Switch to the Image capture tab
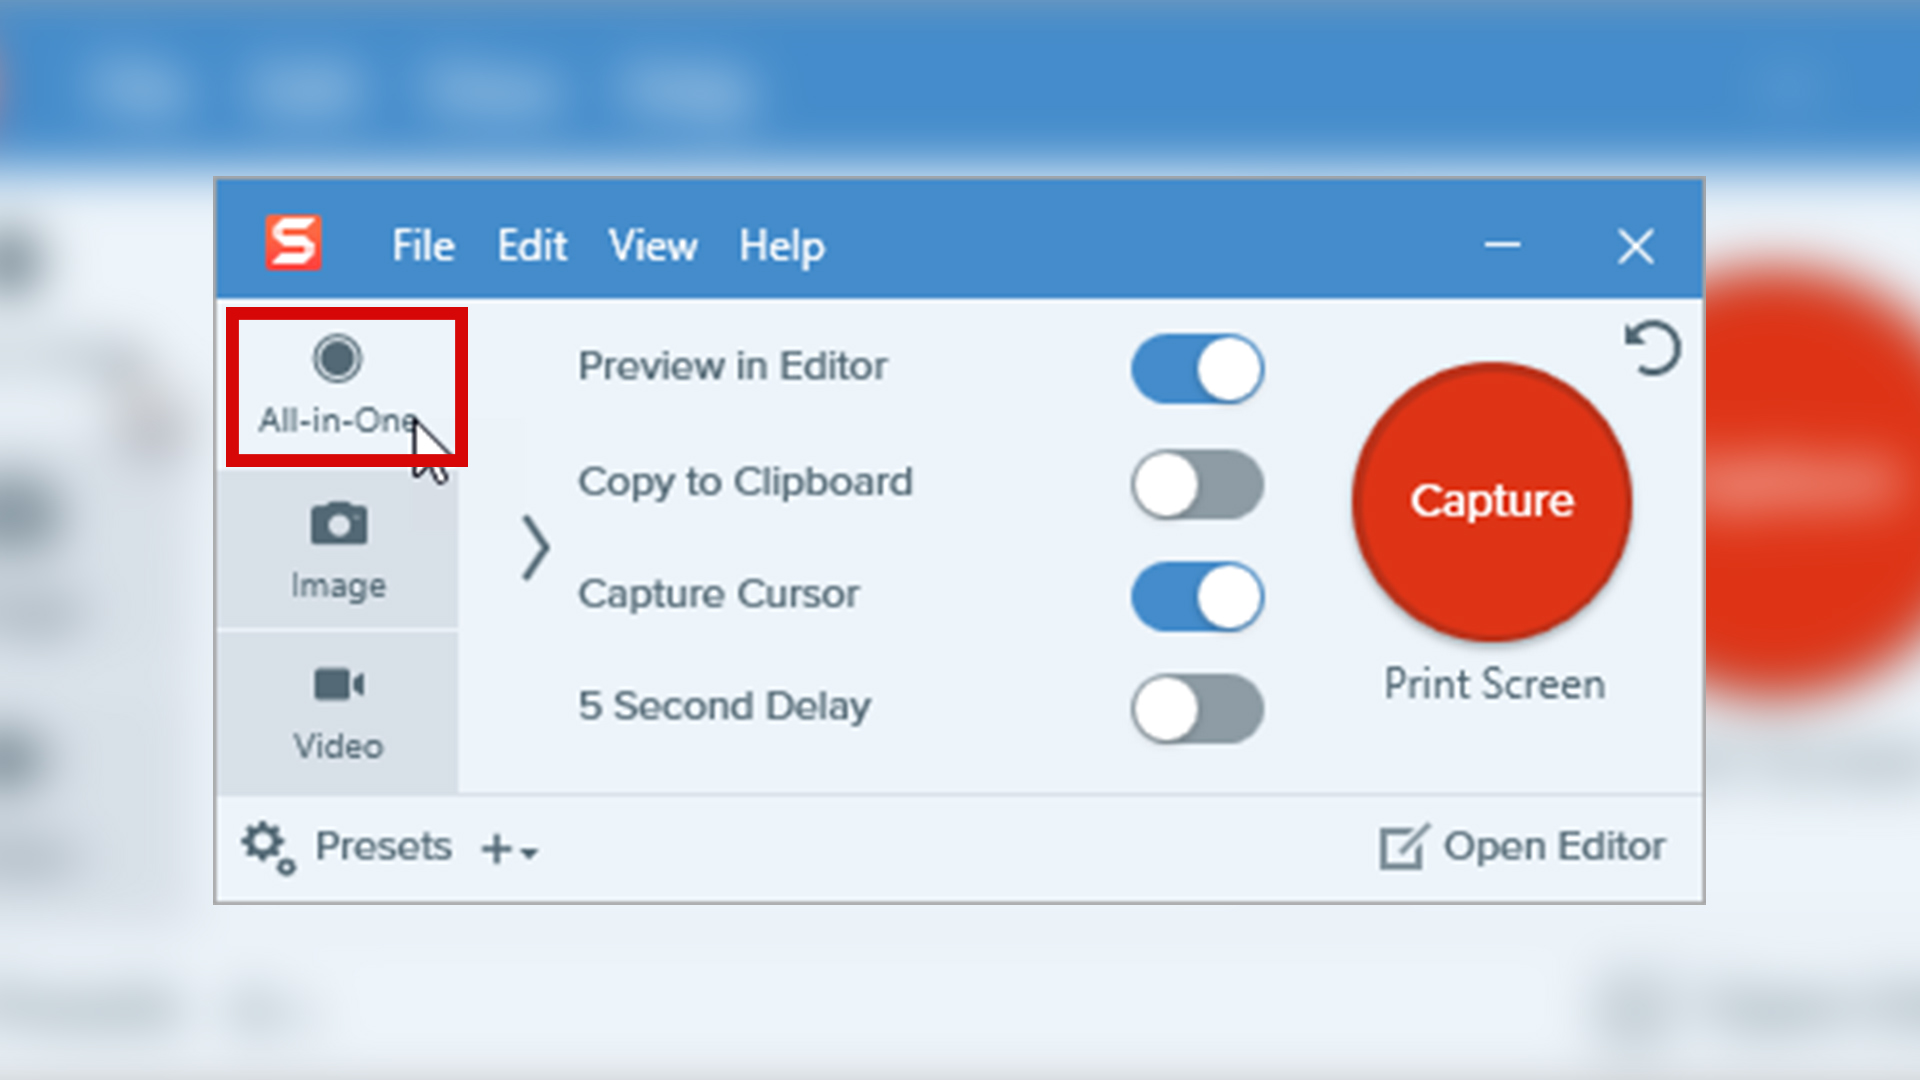The width and height of the screenshot is (1920, 1080). click(338, 551)
